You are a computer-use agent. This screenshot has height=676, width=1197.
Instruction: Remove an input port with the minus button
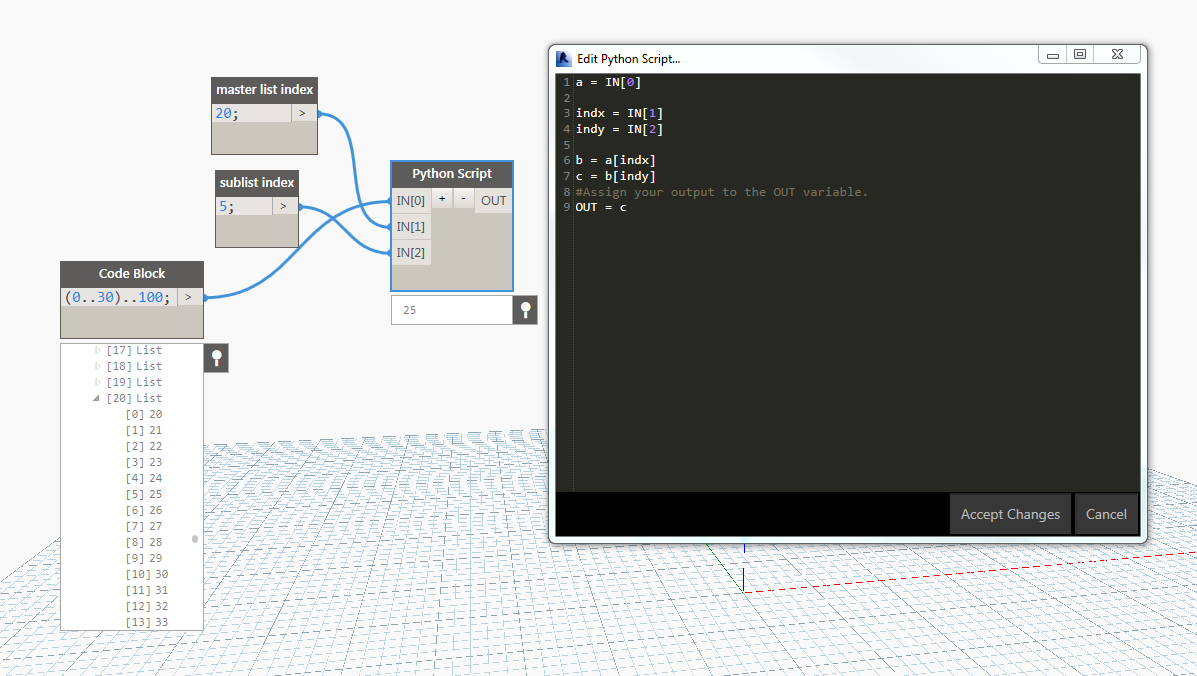tap(463, 199)
